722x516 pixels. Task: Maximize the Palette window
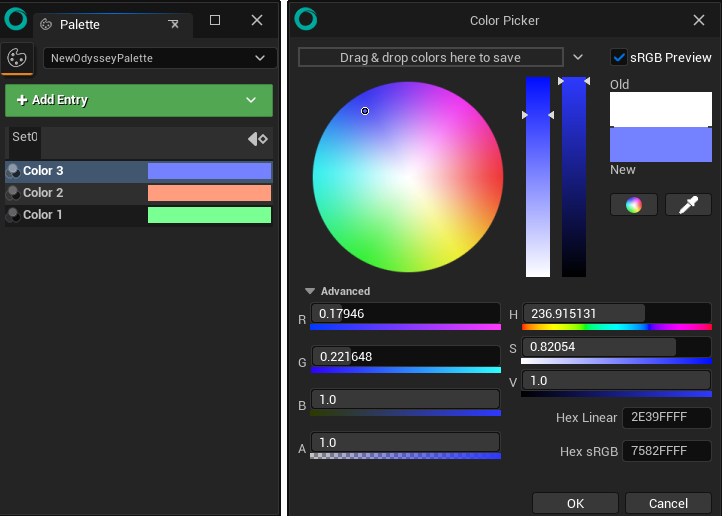point(215,20)
